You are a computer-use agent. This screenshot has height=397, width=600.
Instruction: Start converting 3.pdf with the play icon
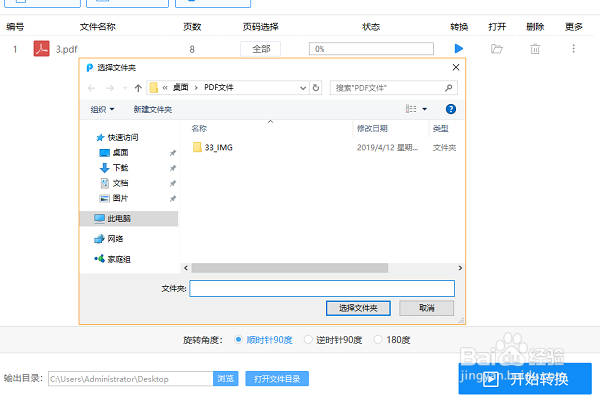pyautogui.click(x=458, y=49)
